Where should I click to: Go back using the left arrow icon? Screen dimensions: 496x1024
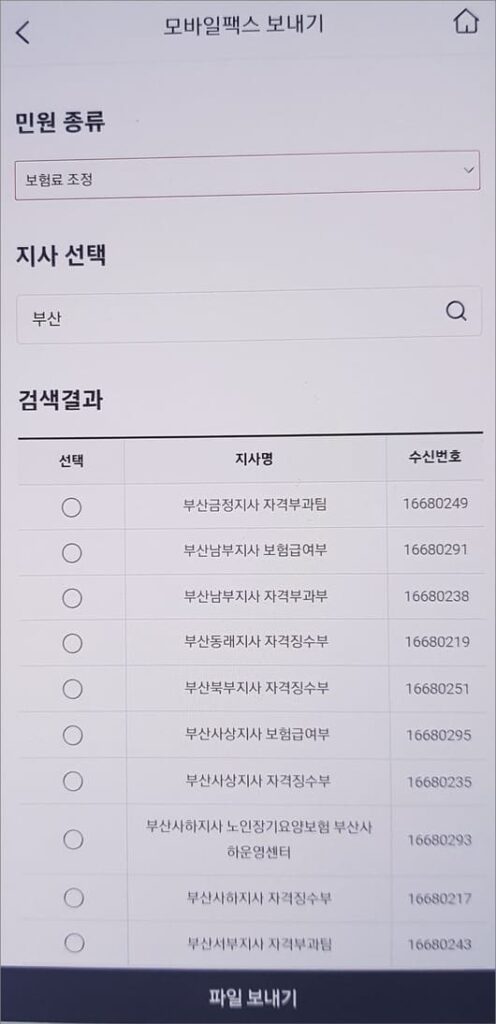pyautogui.click(x=23, y=32)
